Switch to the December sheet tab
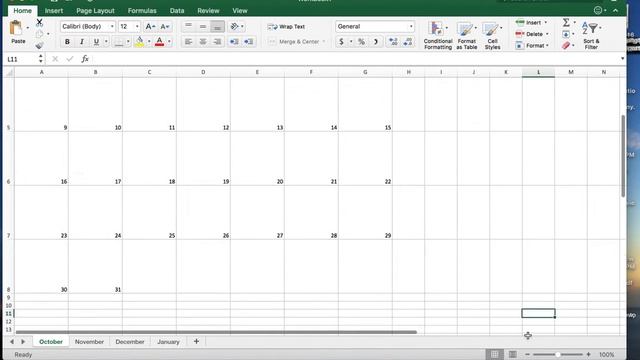Viewport: 640px width, 360px height. click(x=130, y=342)
